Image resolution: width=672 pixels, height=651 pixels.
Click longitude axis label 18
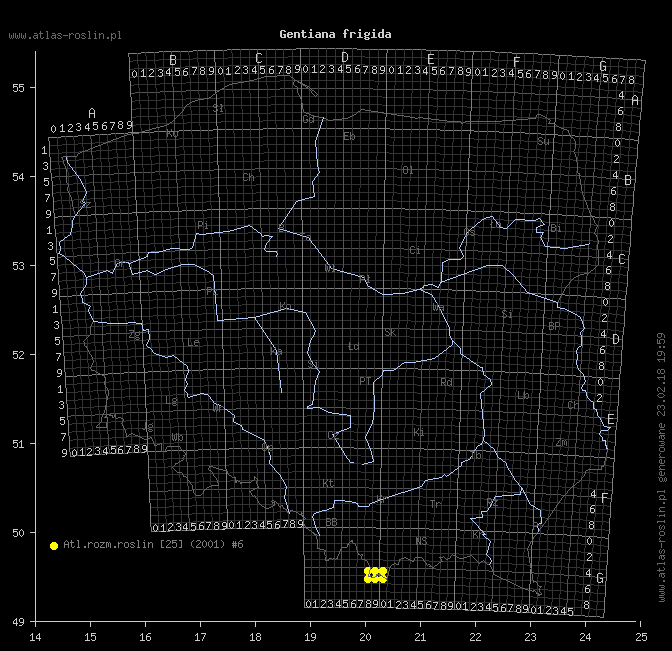pyautogui.click(x=255, y=637)
